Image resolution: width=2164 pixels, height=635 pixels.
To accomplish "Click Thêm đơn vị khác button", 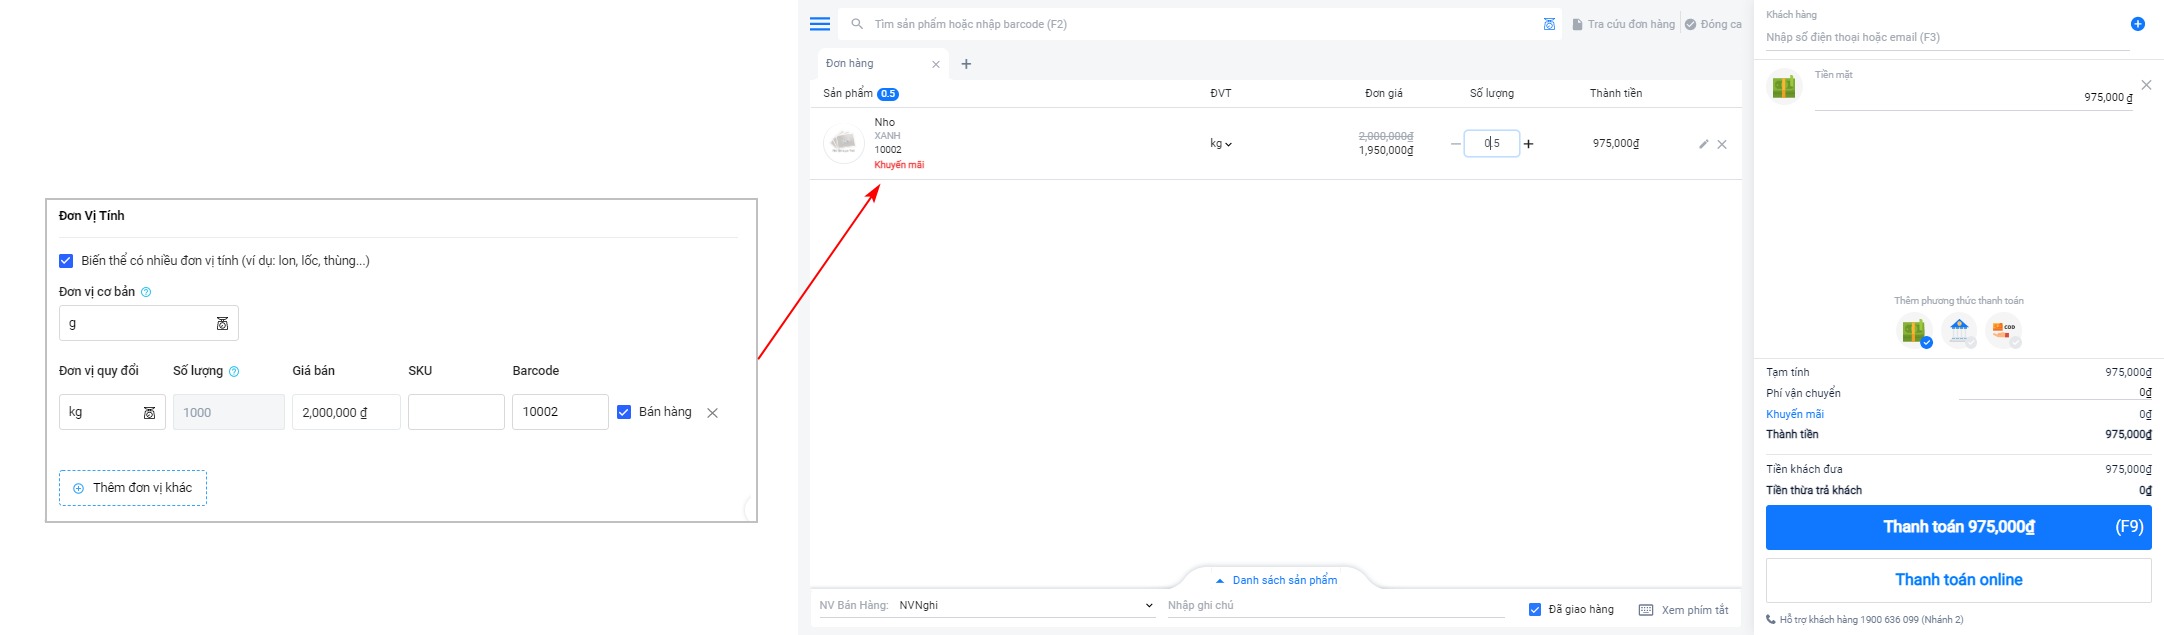I will [x=133, y=488].
